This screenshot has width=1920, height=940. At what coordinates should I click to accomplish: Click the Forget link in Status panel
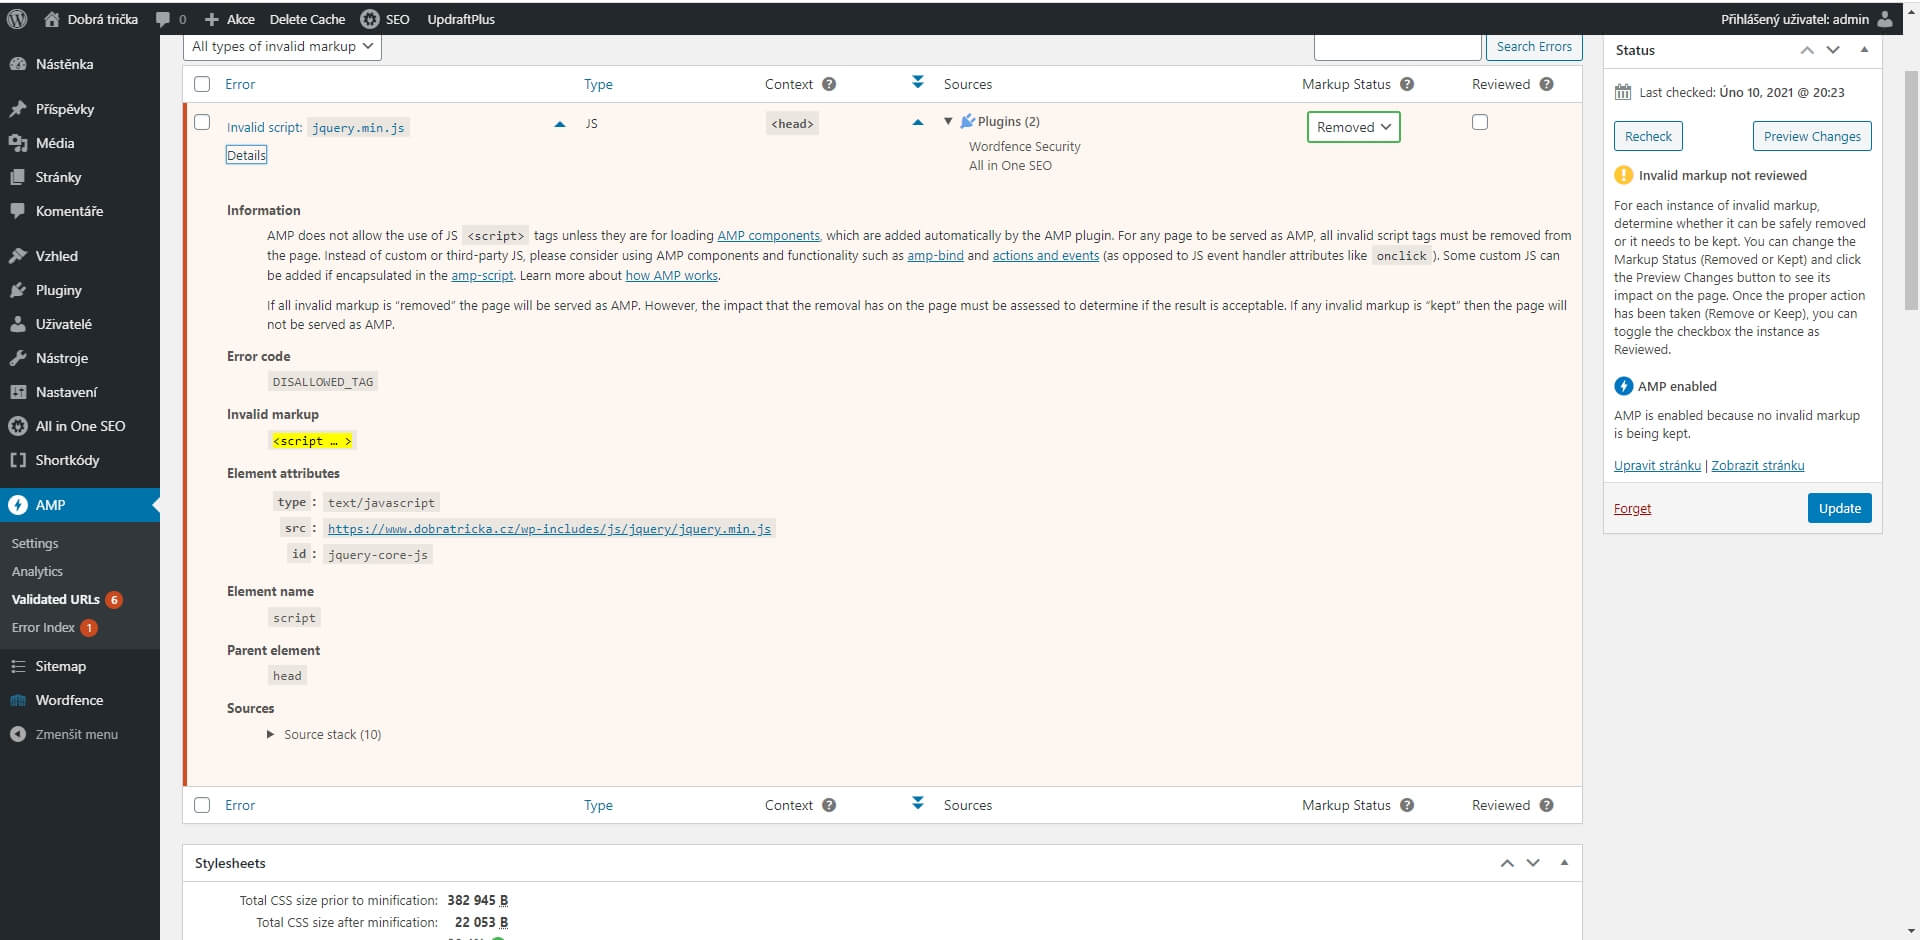click(x=1632, y=508)
